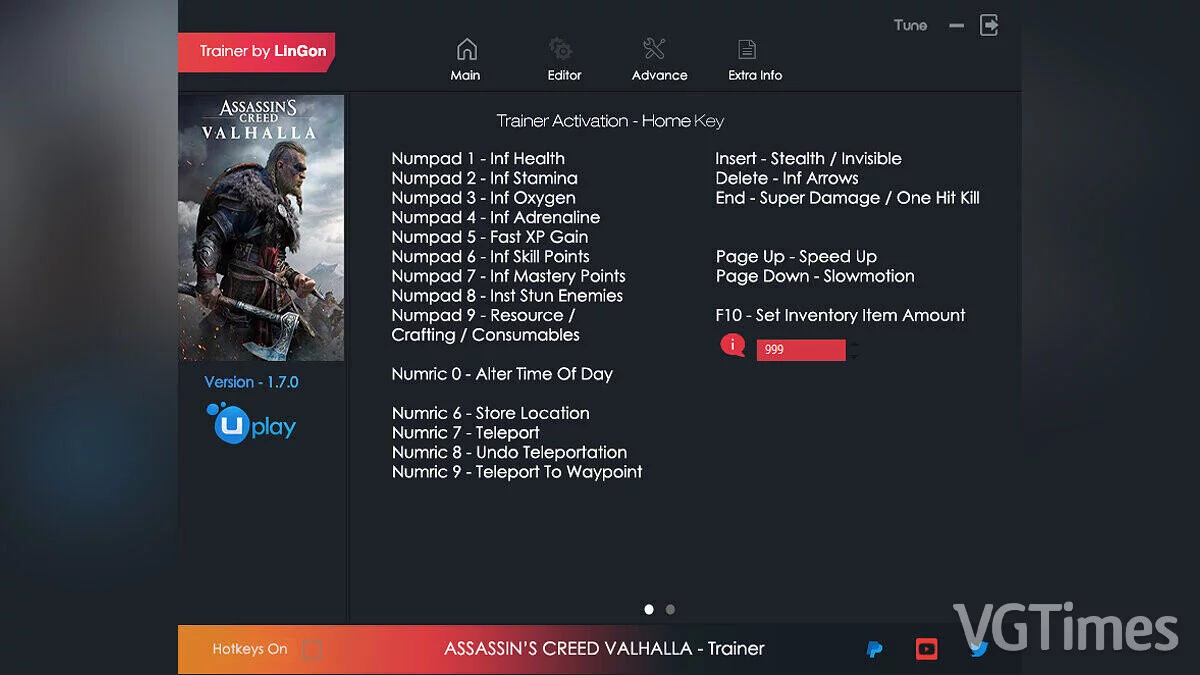
Task: Select Numpad 4 - Inf Adrenaline
Action: click(x=495, y=217)
